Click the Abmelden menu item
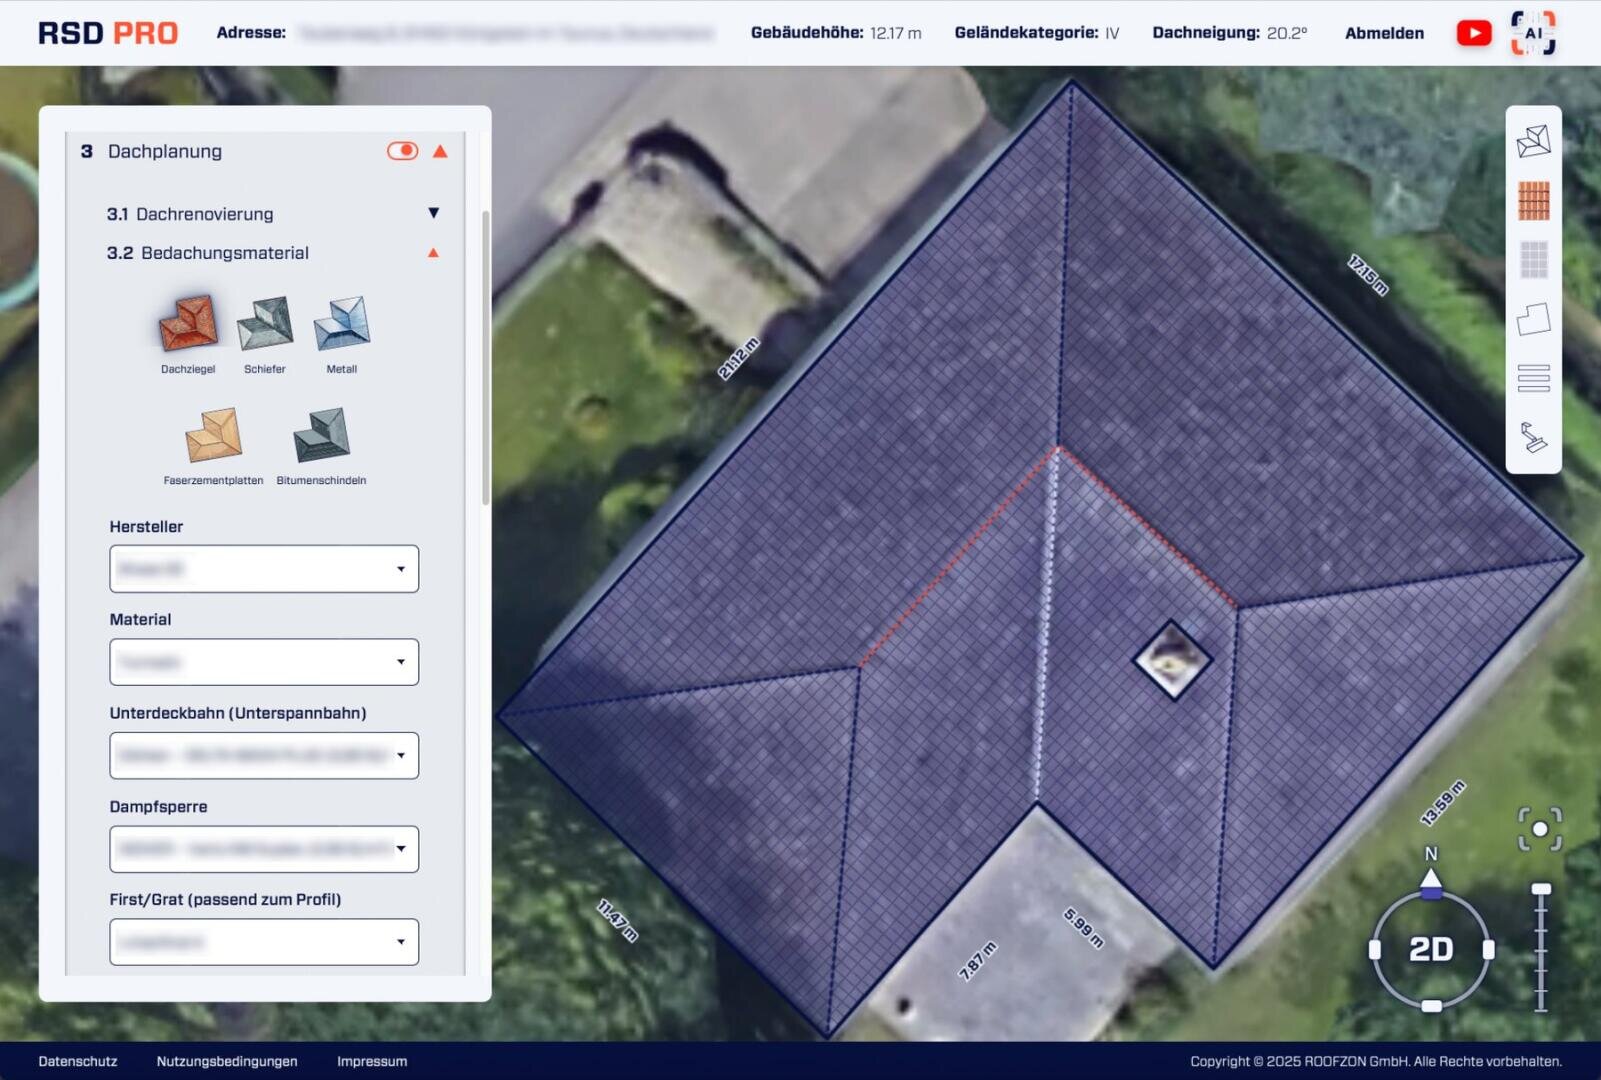Image resolution: width=1601 pixels, height=1080 pixels. click(1385, 32)
